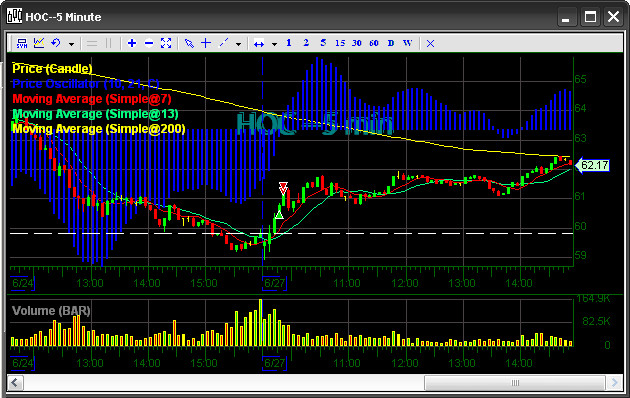Click the 6/24 date label on price axis
630x398 pixels.
point(22,283)
